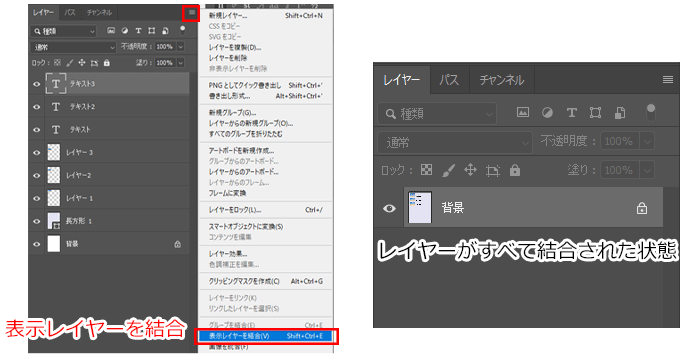
Task: Open 種類 filter dropdown in multi-layer panel
Action: 63,31
